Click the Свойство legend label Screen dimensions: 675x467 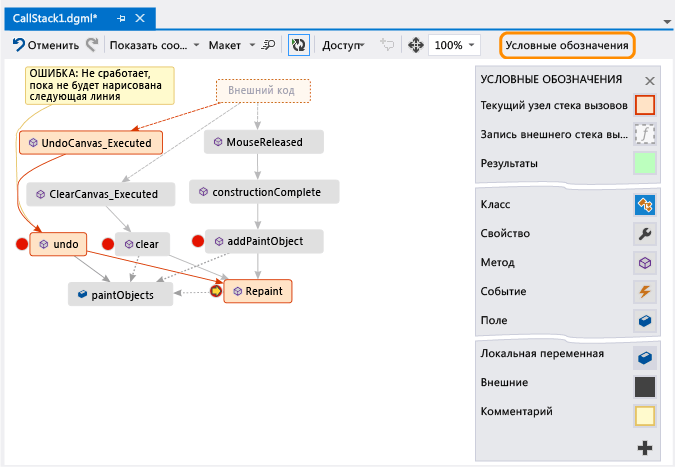(x=505, y=234)
